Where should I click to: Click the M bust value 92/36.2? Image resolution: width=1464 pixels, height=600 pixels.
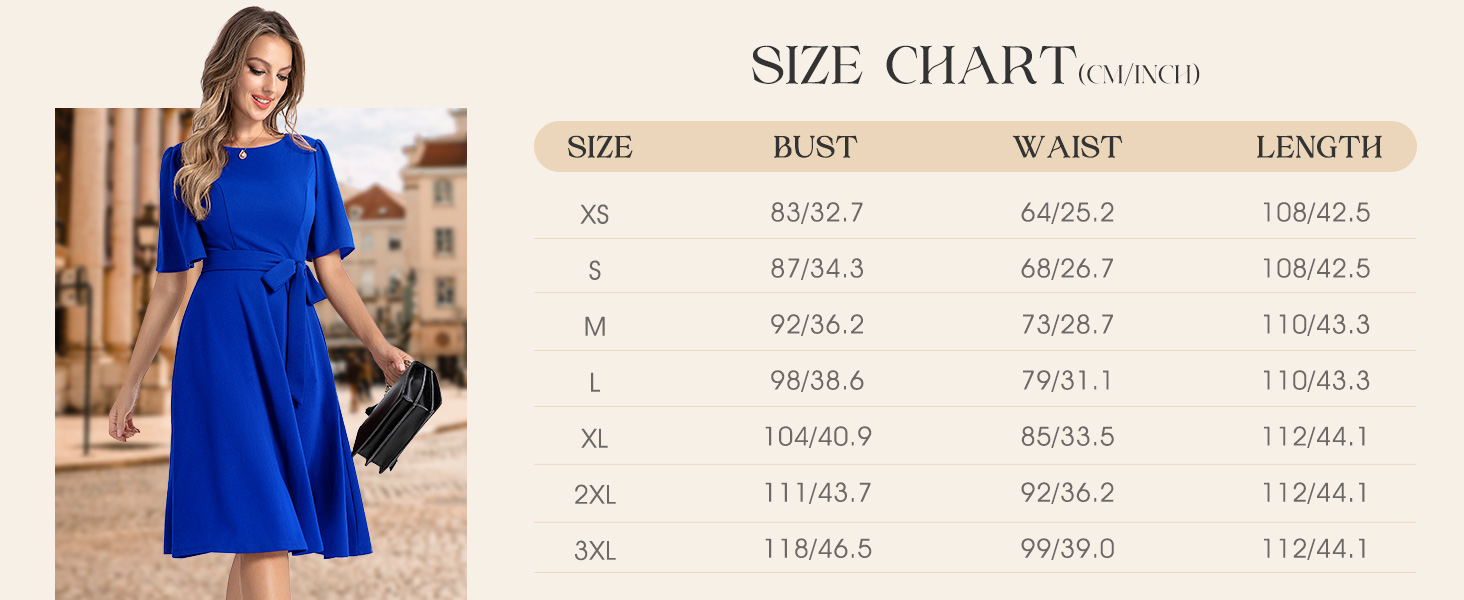817,325
